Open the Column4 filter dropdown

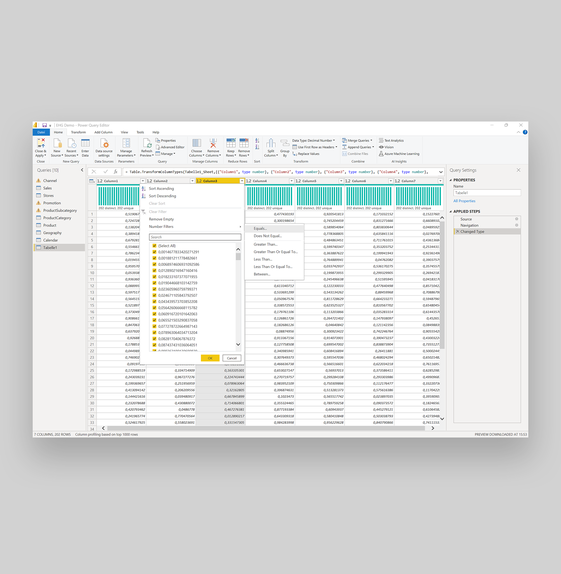tap(291, 181)
